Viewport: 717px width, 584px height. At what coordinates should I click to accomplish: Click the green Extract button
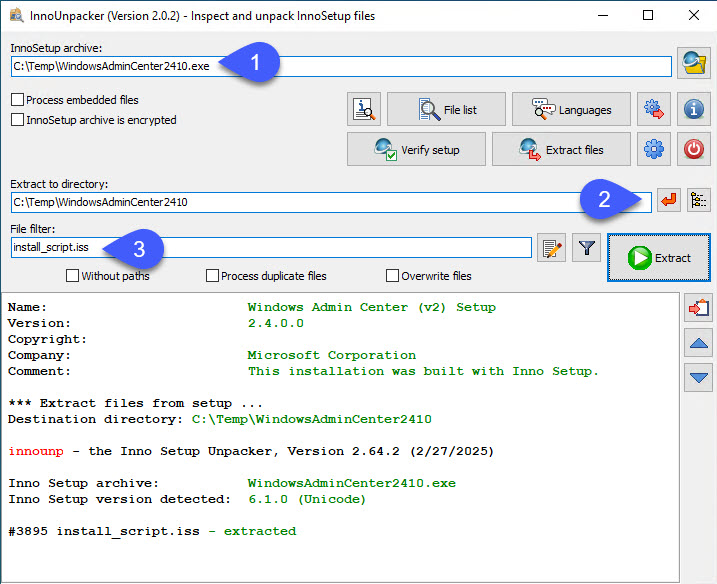coord(658,258)
